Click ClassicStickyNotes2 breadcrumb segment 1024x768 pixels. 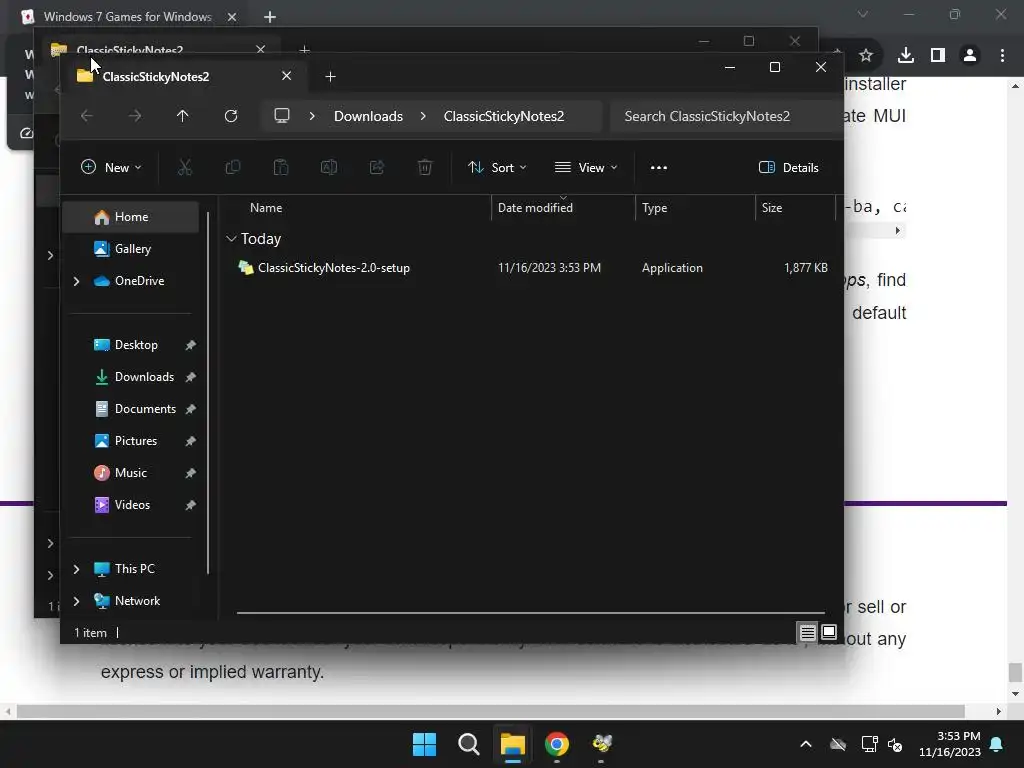tap(504, 116)
